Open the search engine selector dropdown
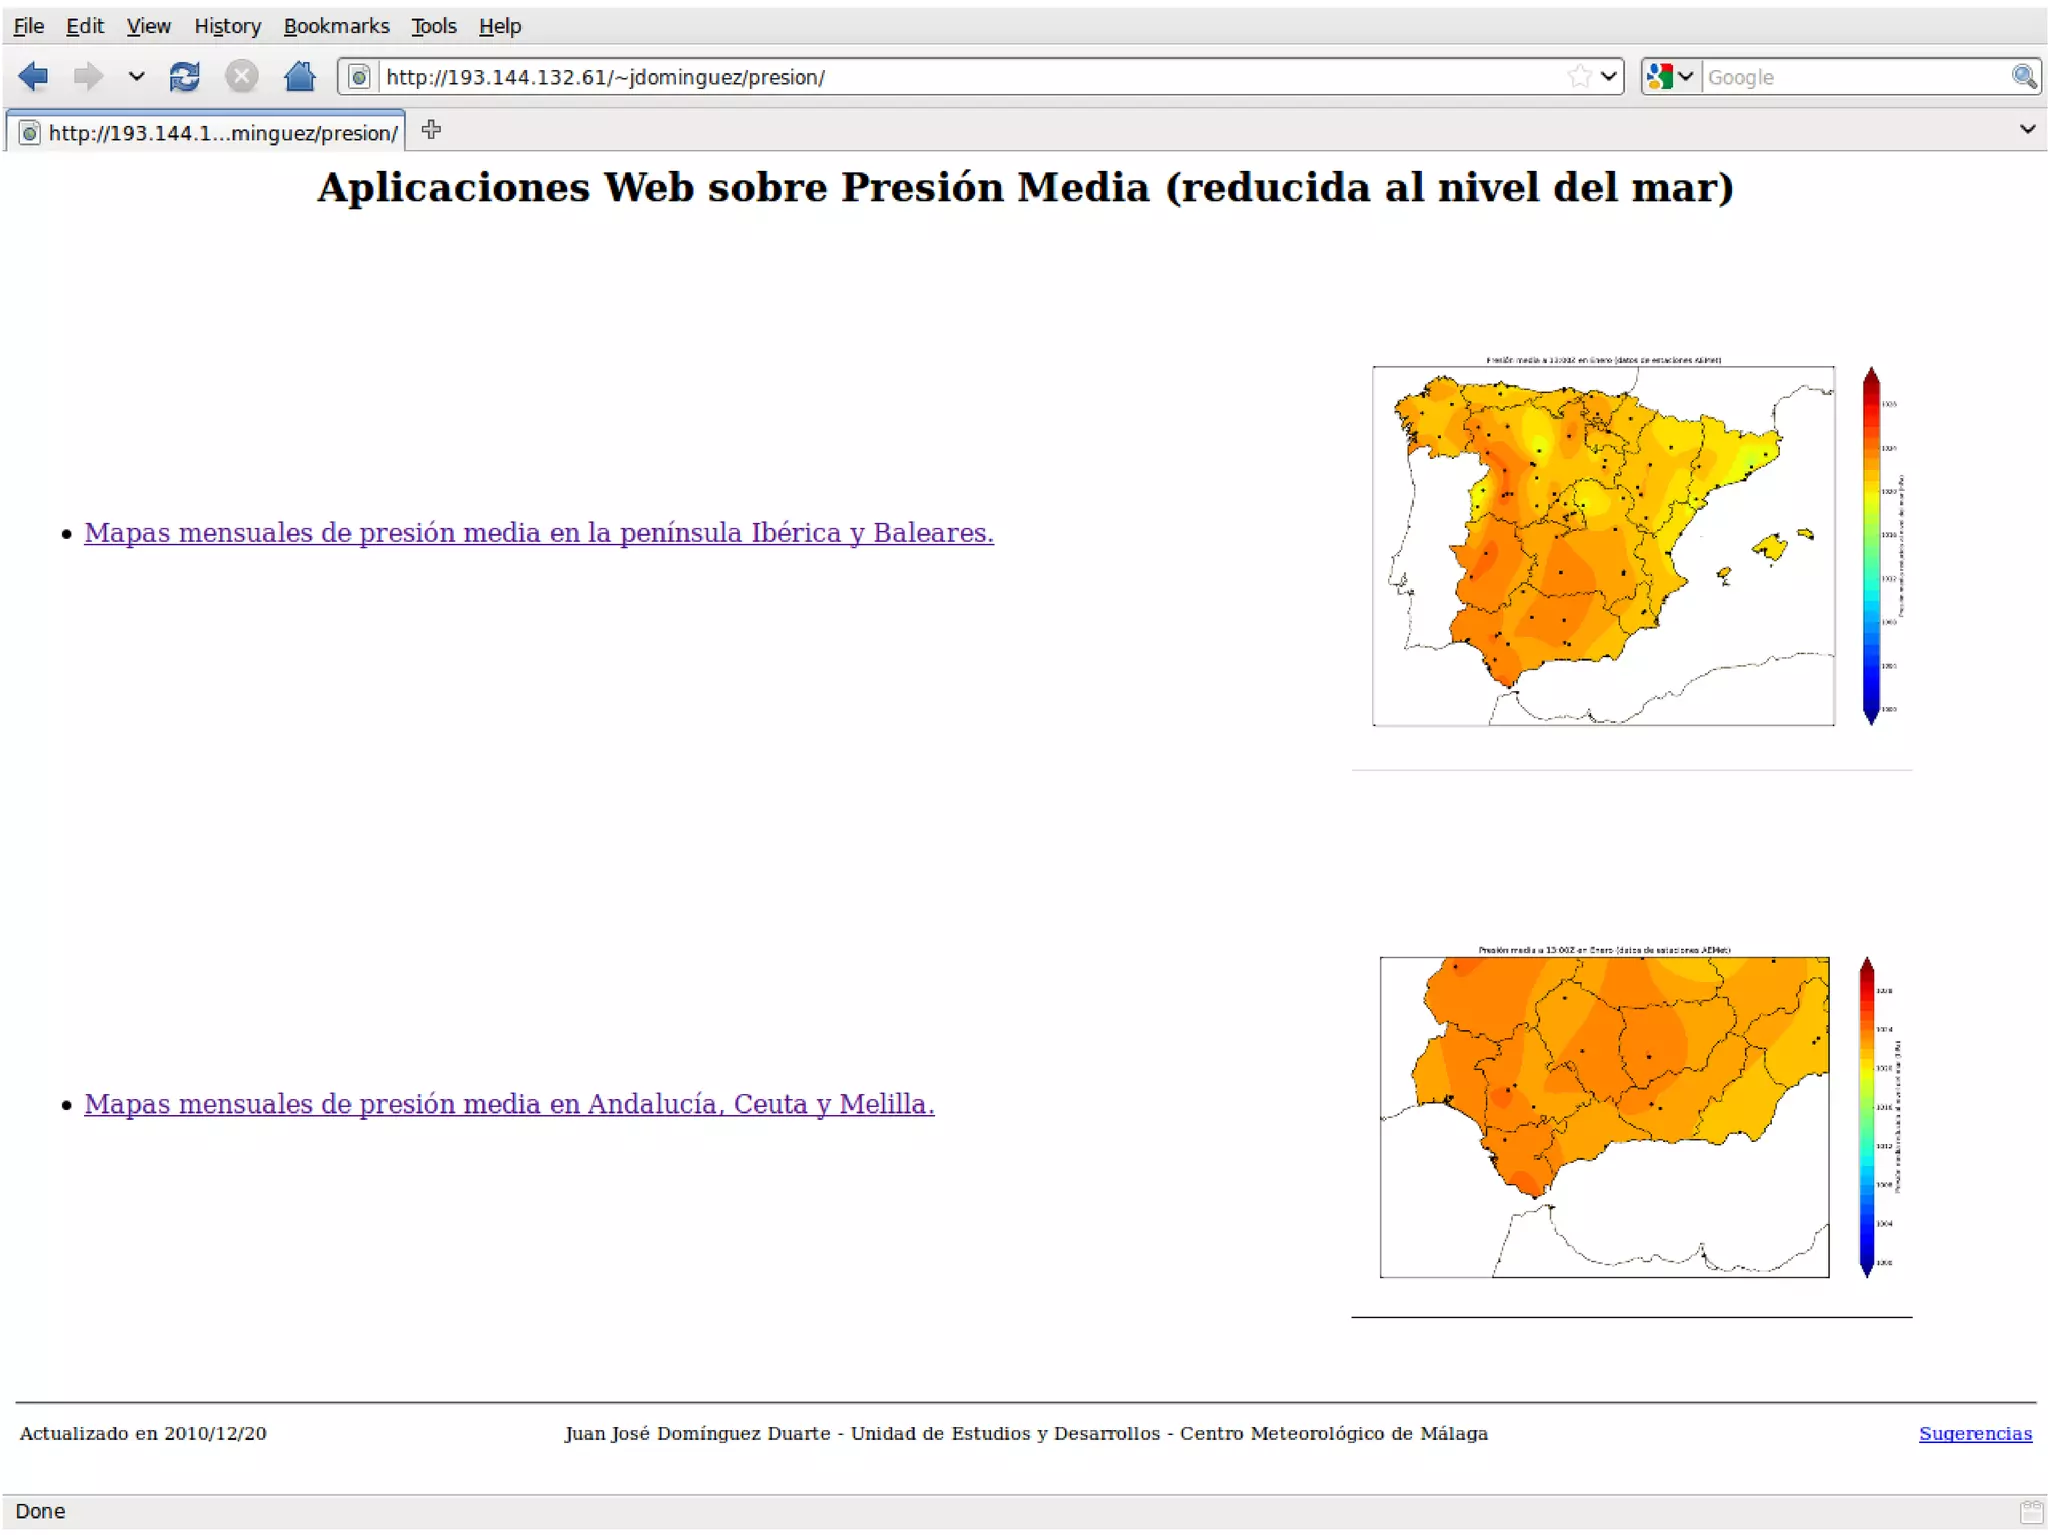 [1670, 77]
